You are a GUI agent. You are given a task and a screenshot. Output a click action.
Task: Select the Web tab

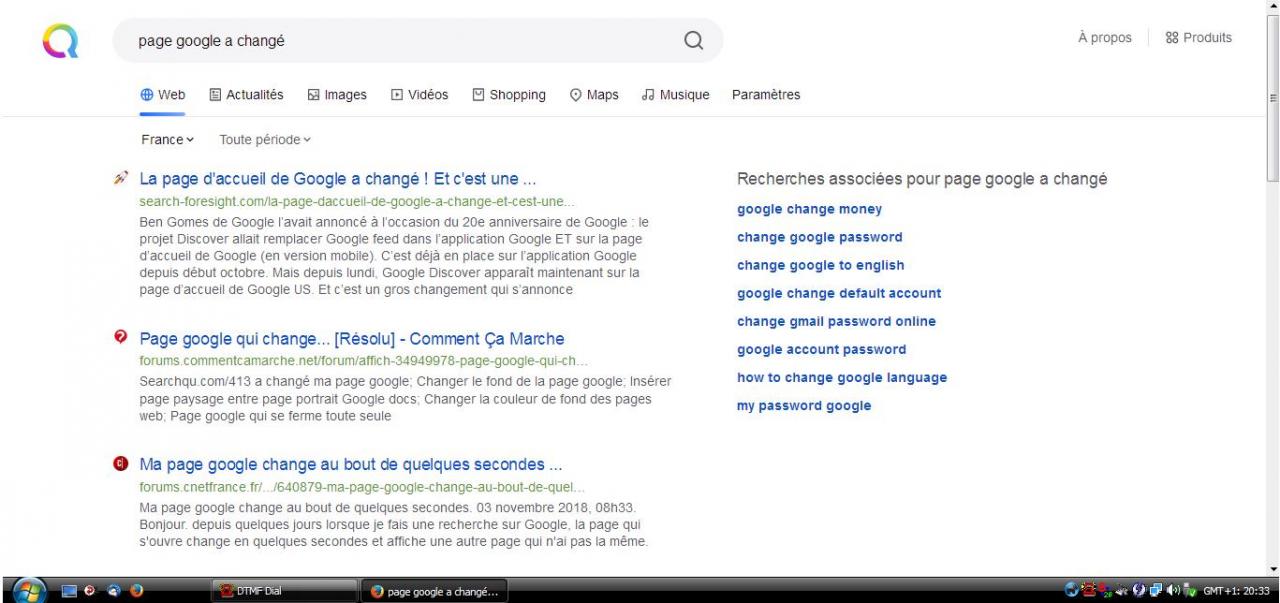click(x=163, y=95)
